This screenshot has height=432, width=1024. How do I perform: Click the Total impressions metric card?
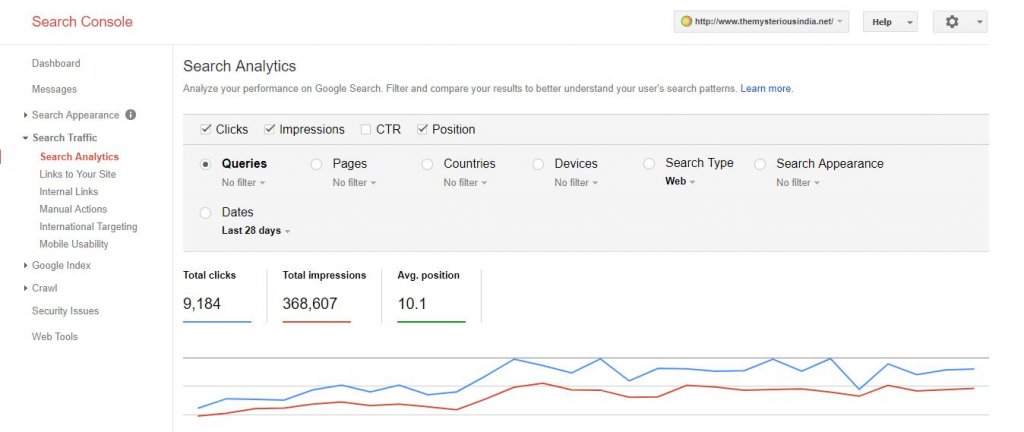(x=323, y=295)
